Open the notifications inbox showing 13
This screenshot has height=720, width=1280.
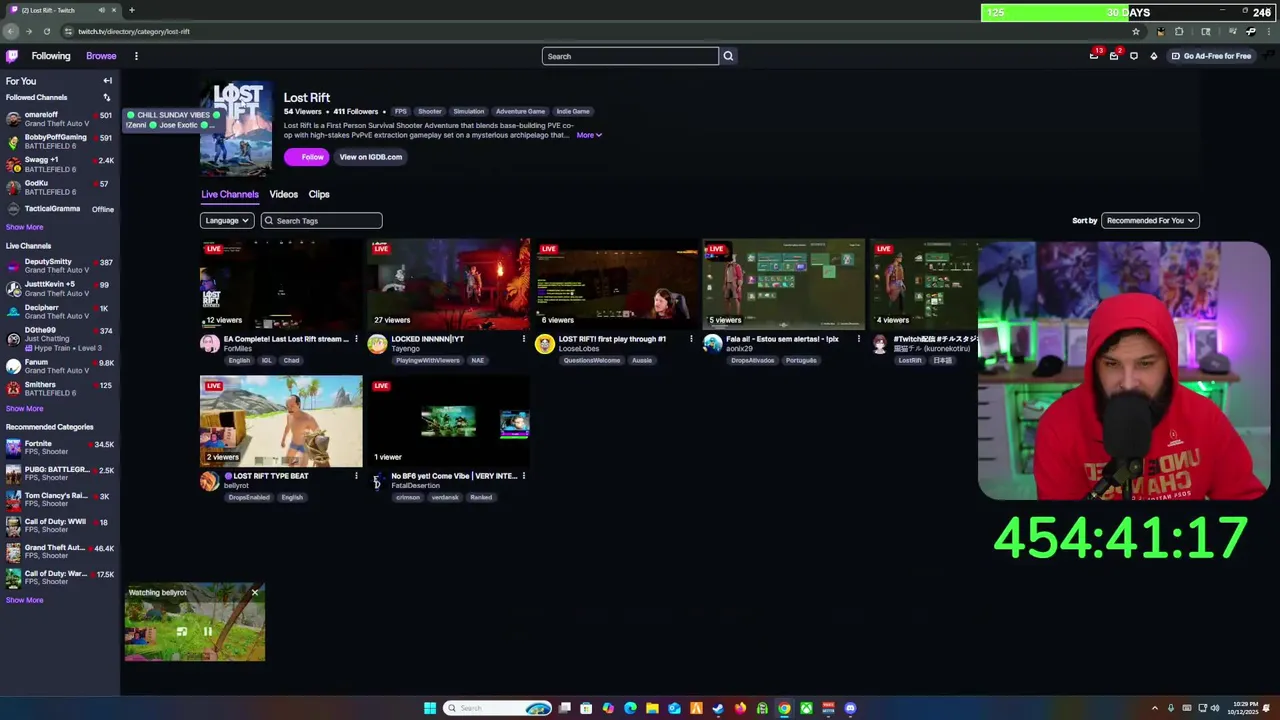click(1094, 56)
